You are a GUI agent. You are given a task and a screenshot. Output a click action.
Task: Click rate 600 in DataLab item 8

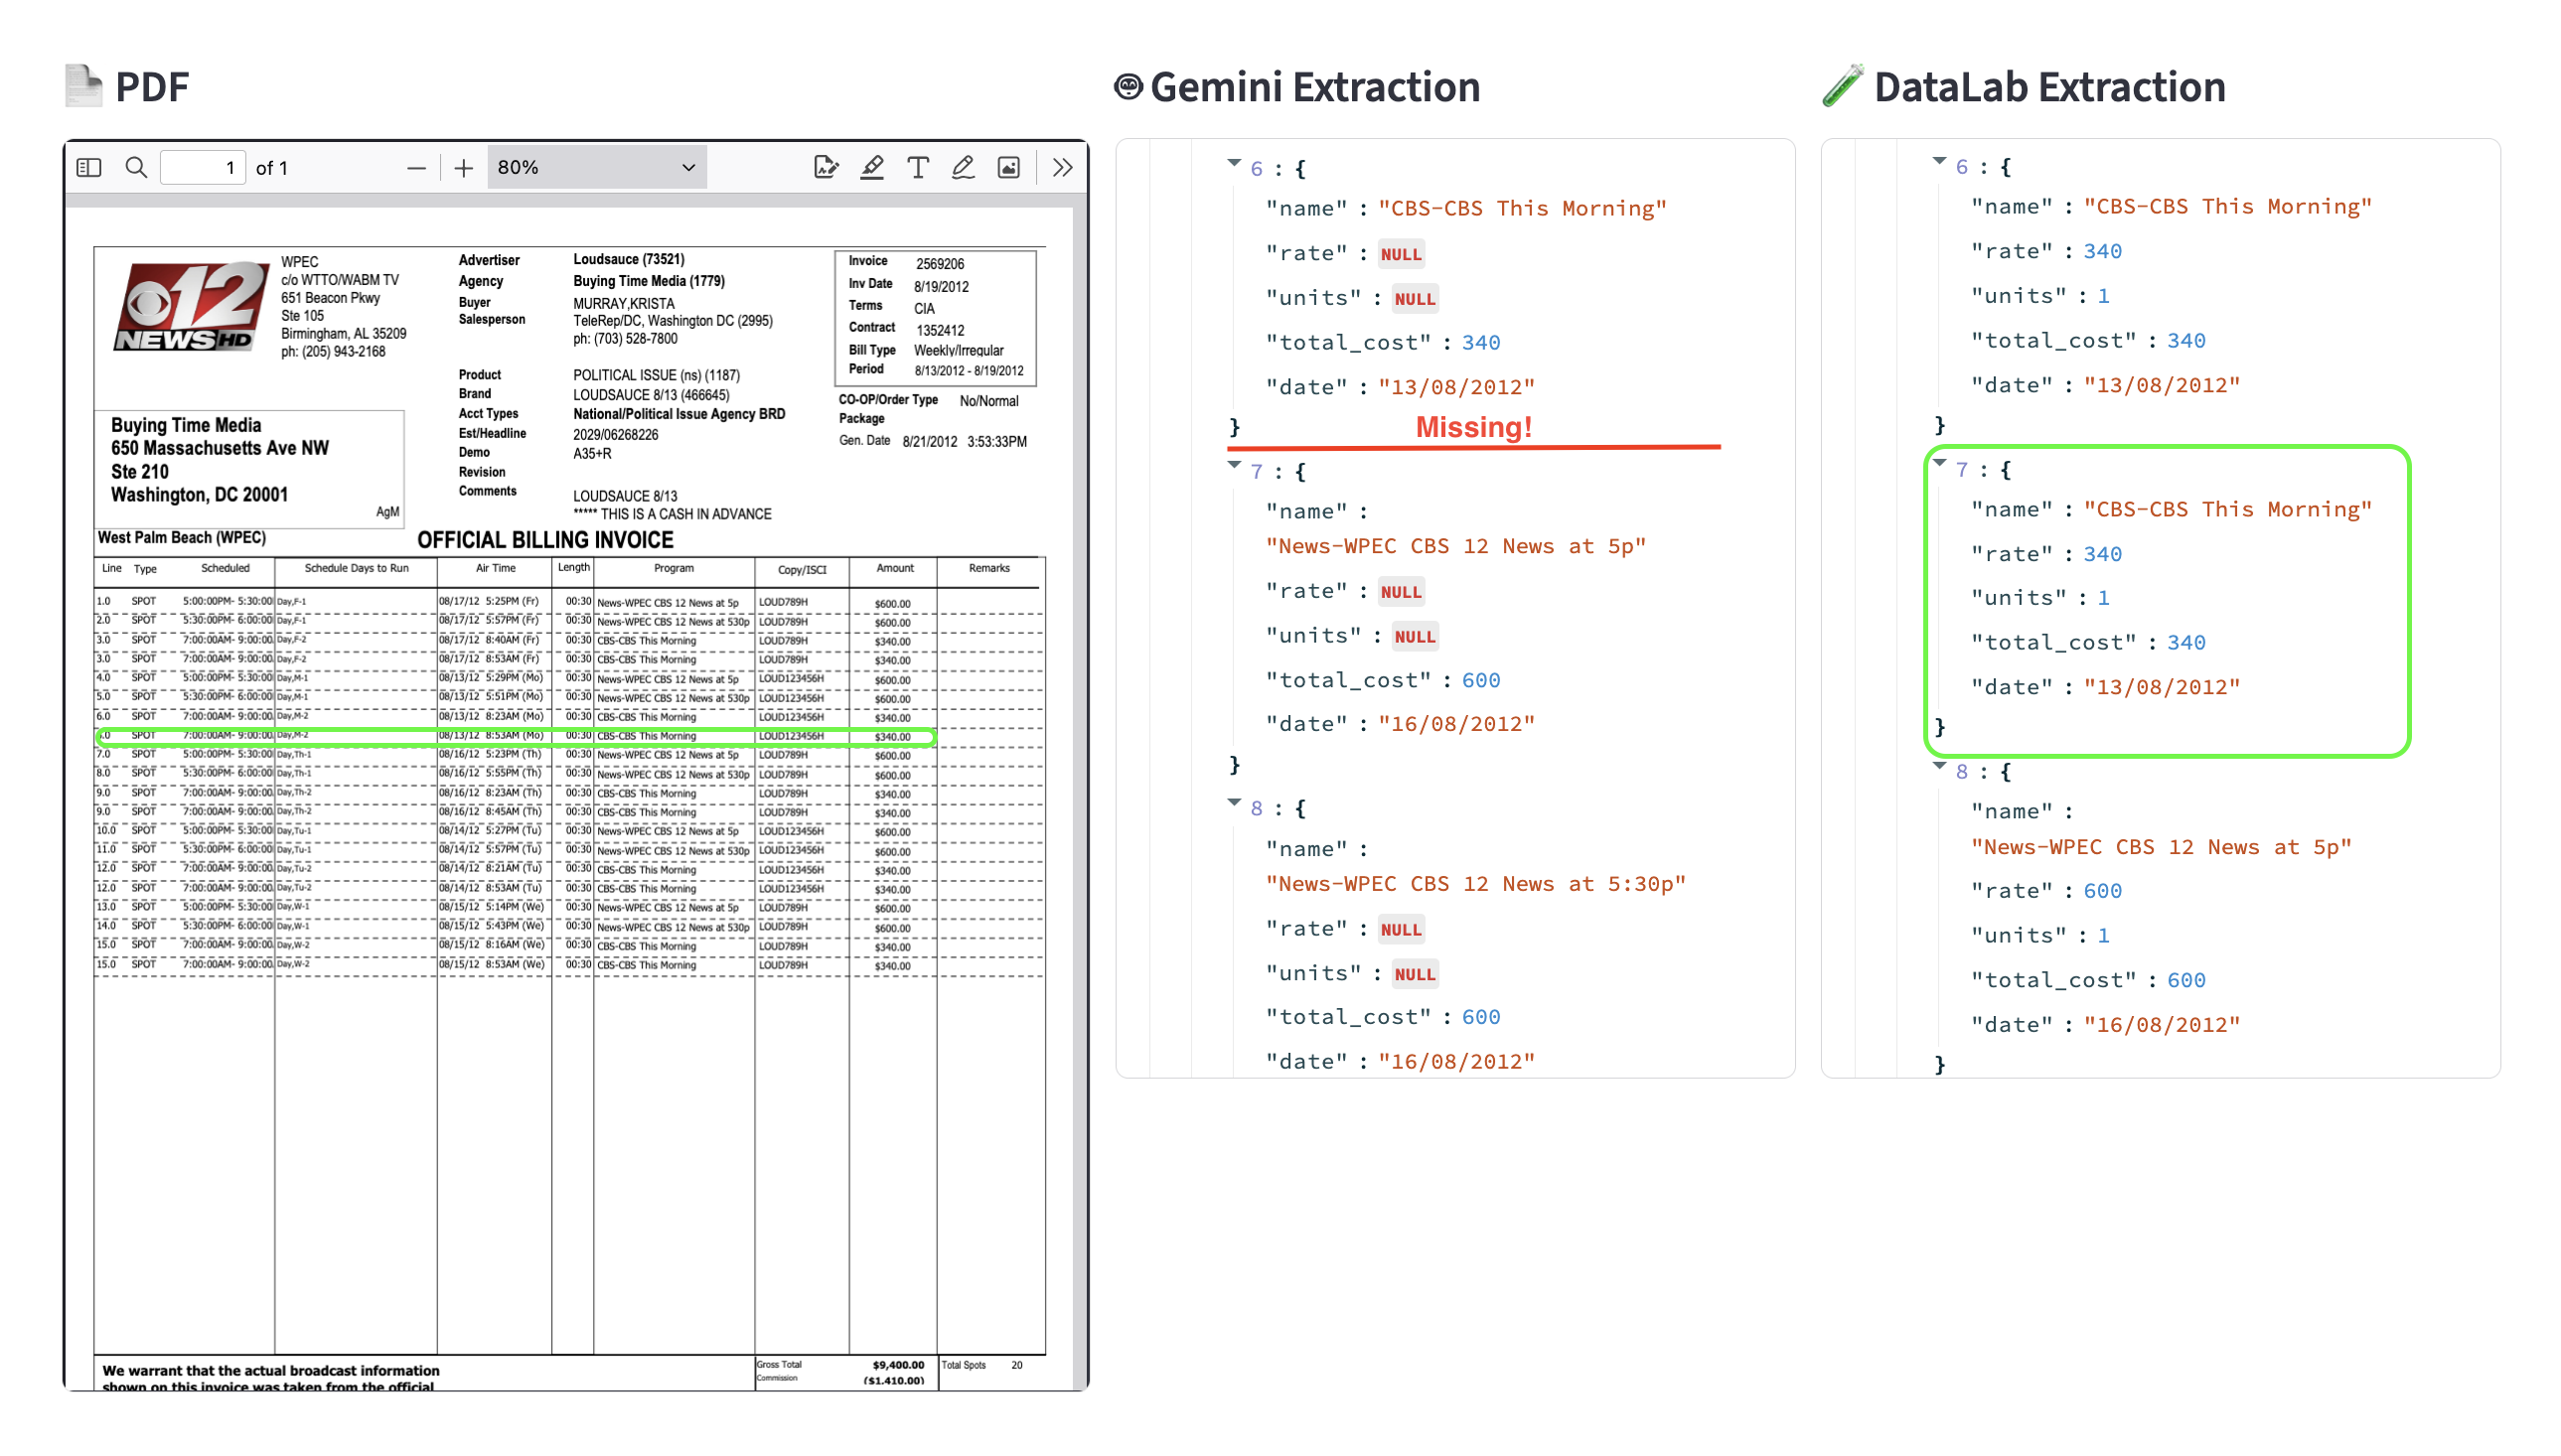coord(2101,891)
